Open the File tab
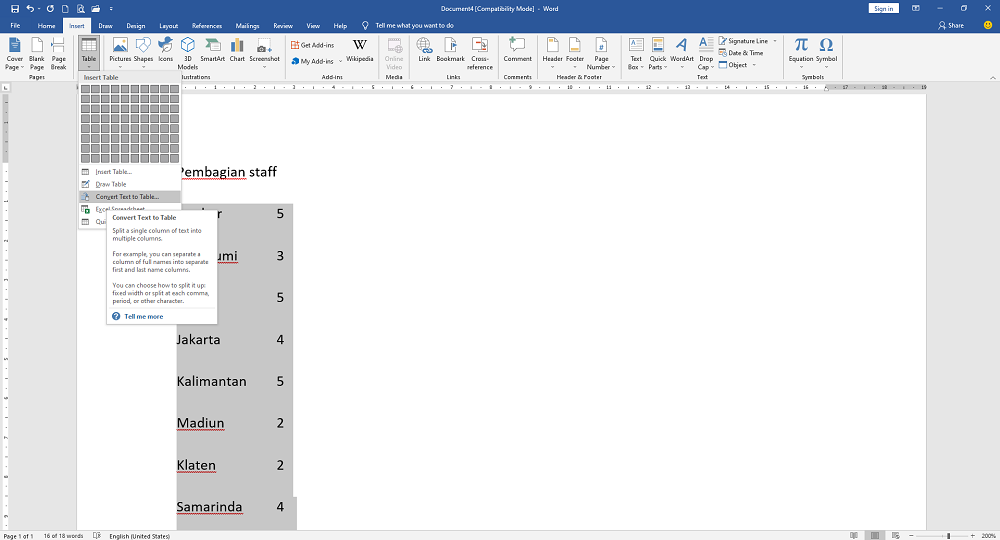1000x540 pixels. [x=15, y=26]
